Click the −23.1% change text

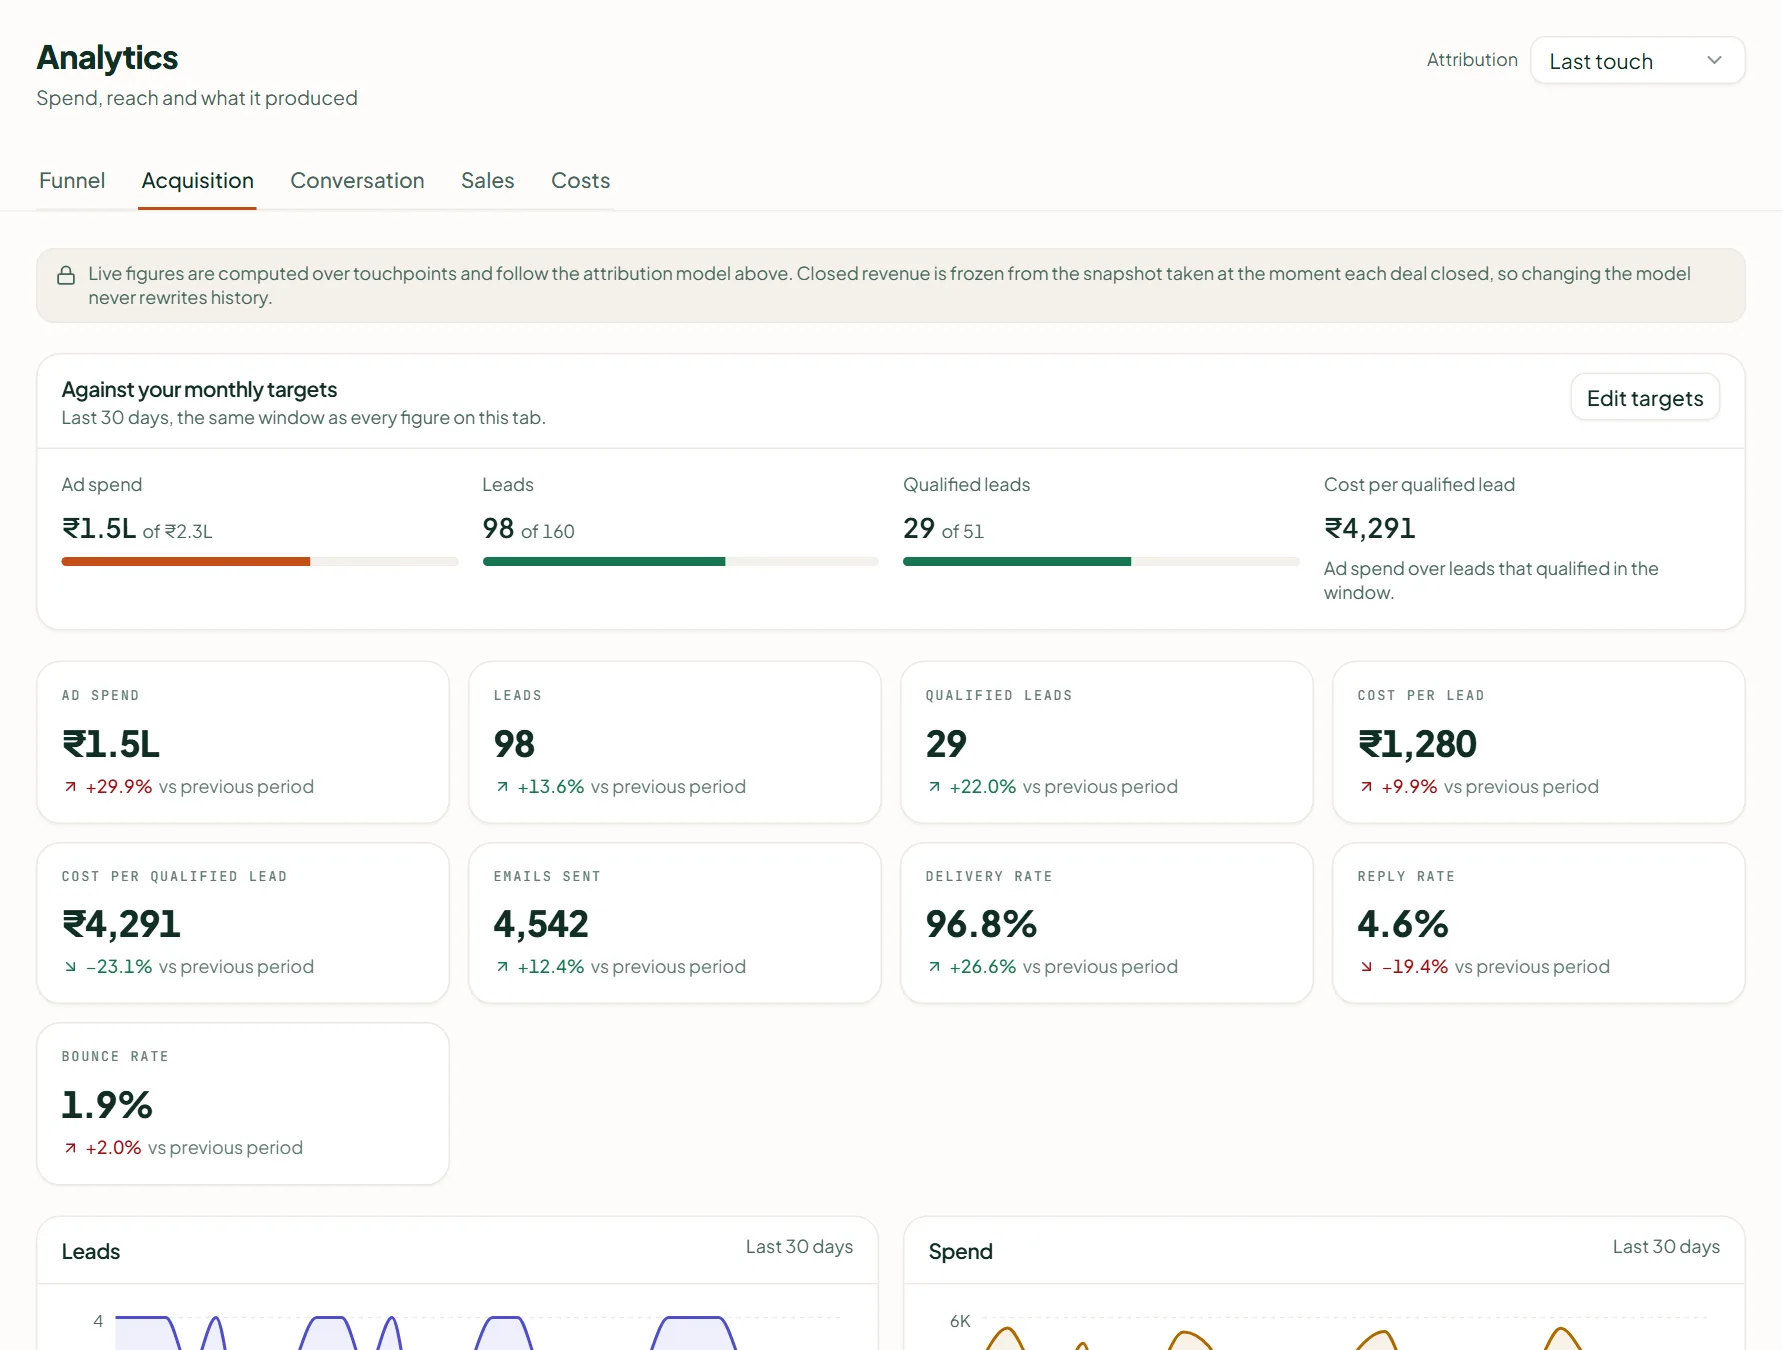119,967
